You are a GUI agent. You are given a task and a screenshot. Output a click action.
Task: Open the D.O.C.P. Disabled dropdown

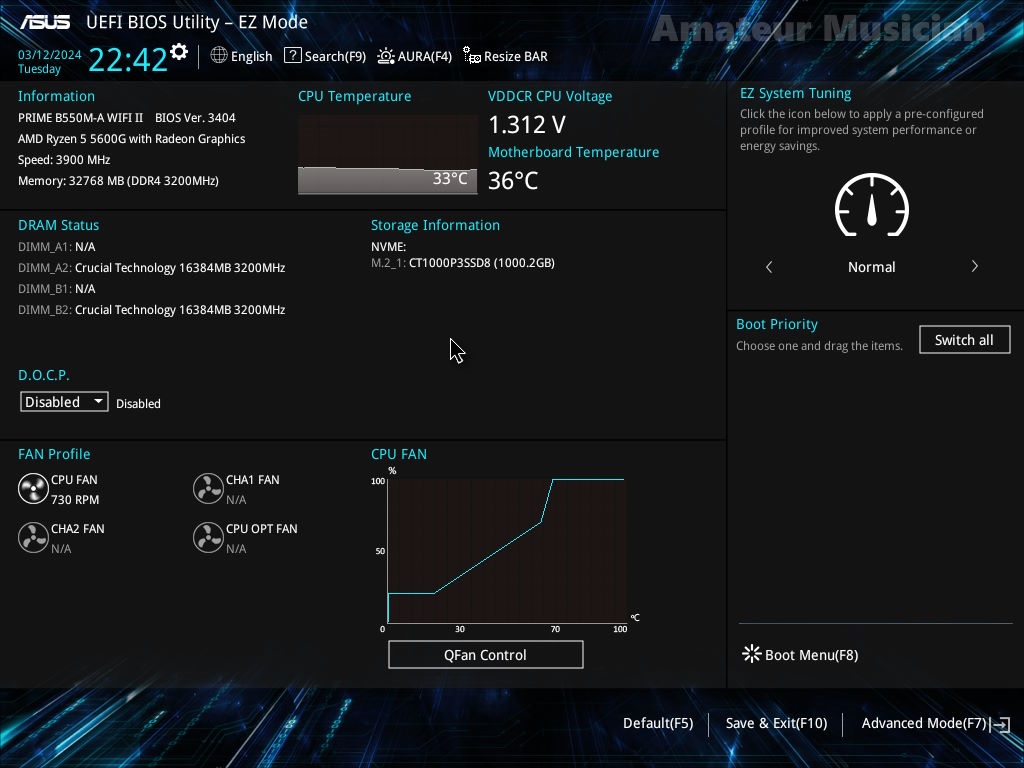click(64, 401)
